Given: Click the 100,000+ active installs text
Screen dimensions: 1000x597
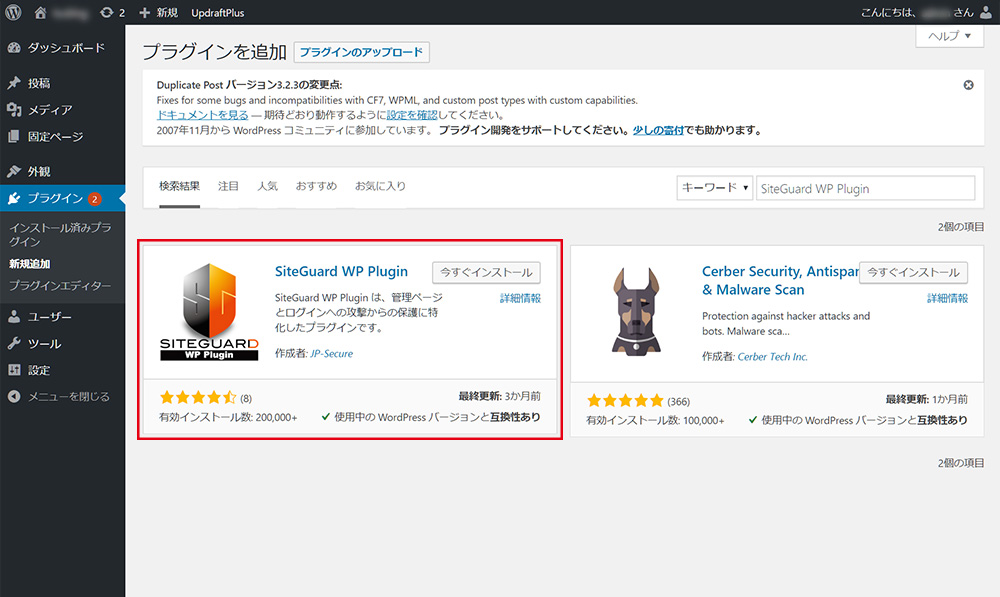Looking at the screenshot, I should pyautogui.click(x=656, y=420).
